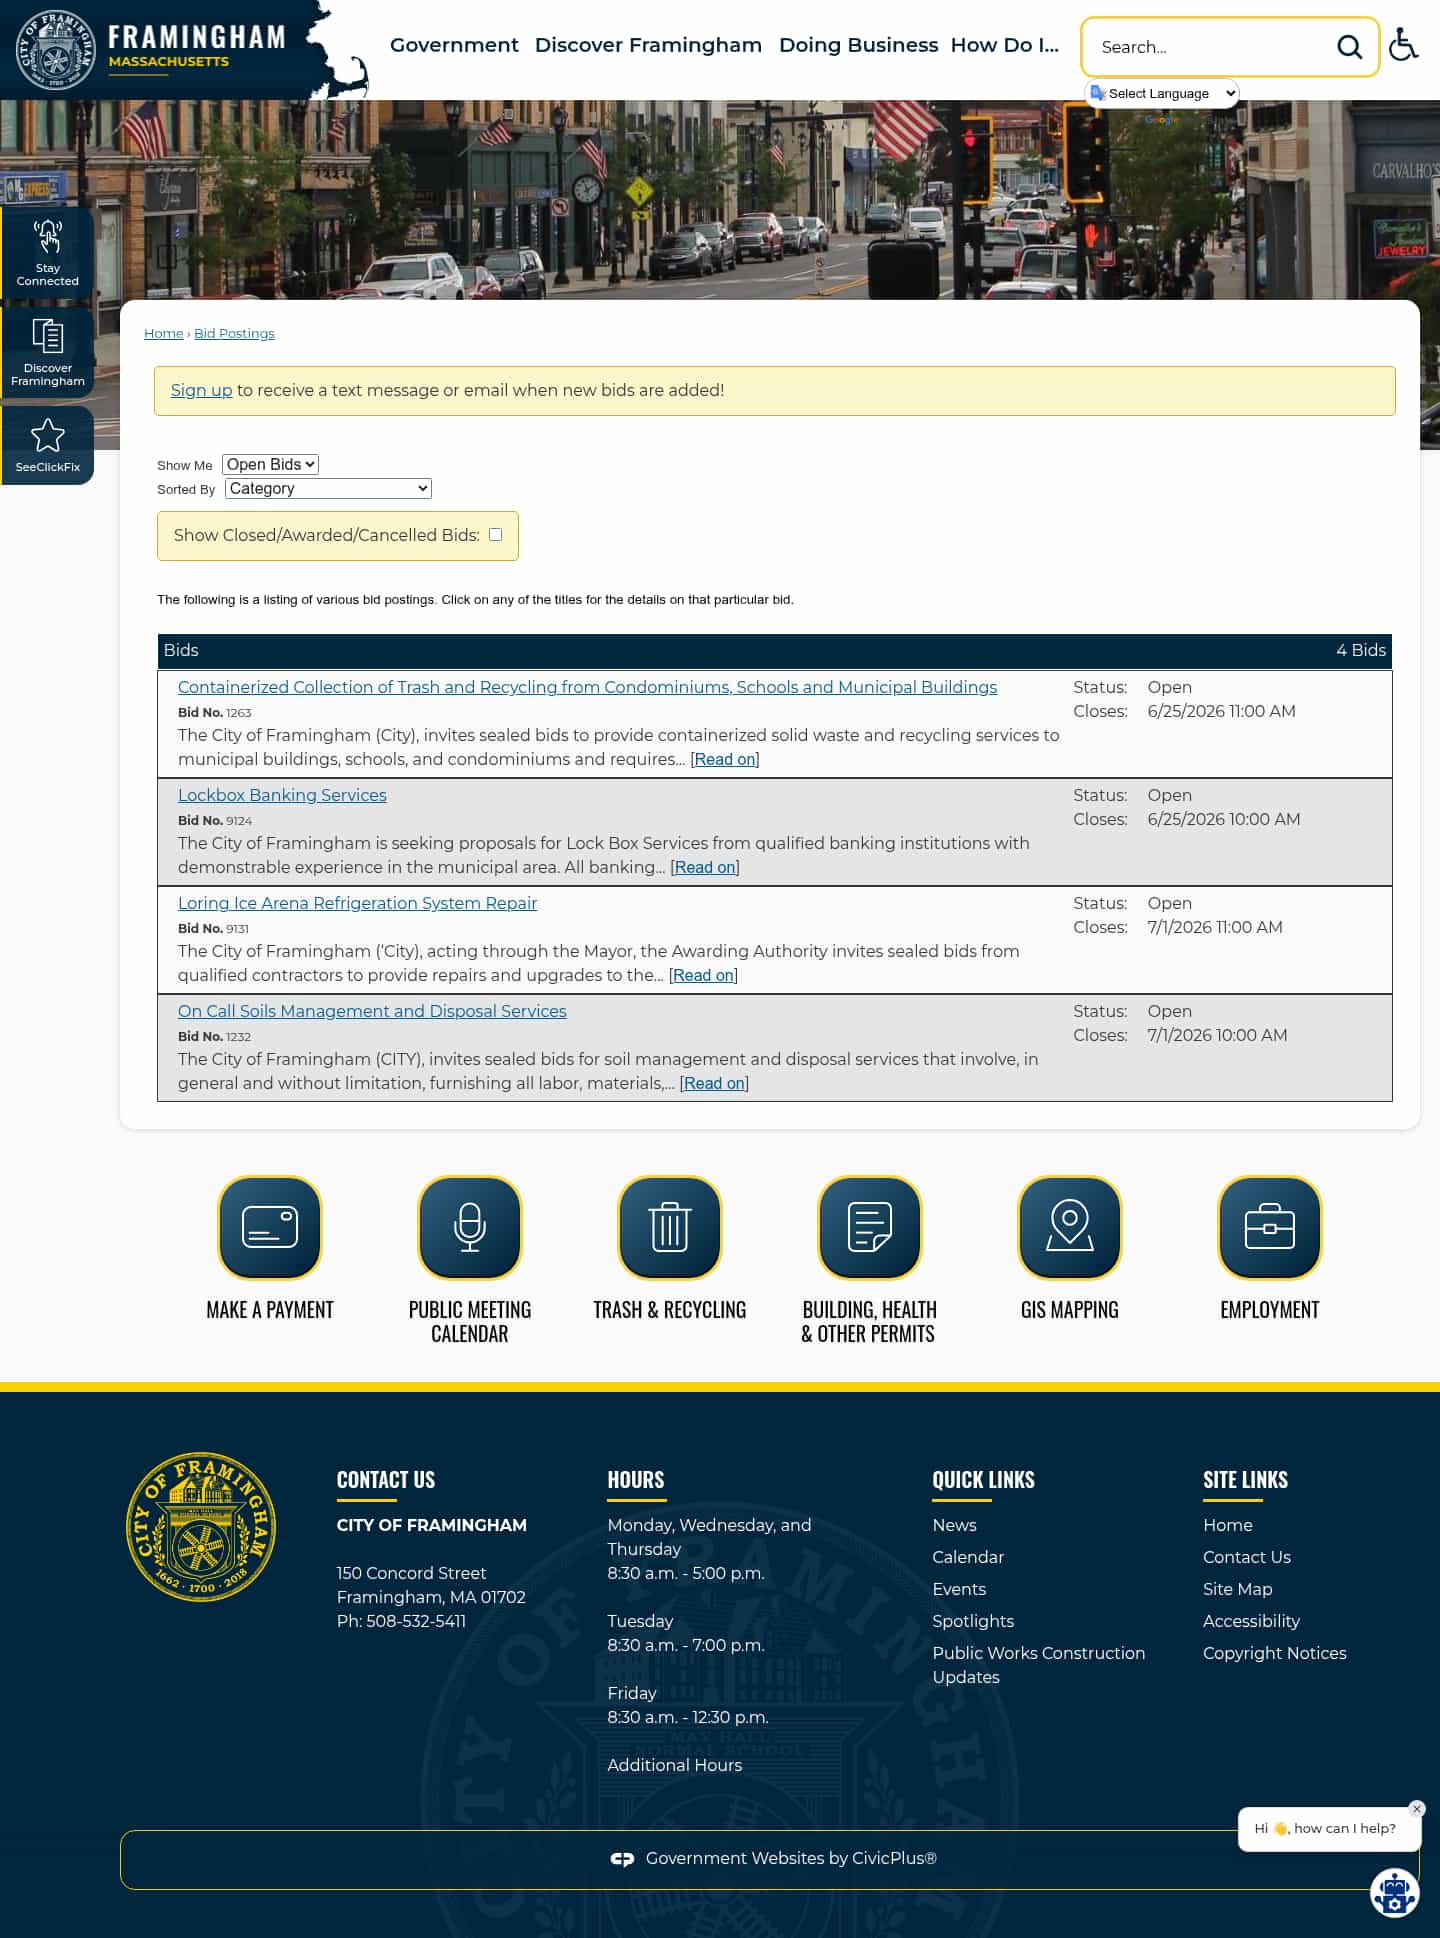1440x1938 pixels.
Task: Click the CivicPlus logo icon in footer
Action: 622,1859
